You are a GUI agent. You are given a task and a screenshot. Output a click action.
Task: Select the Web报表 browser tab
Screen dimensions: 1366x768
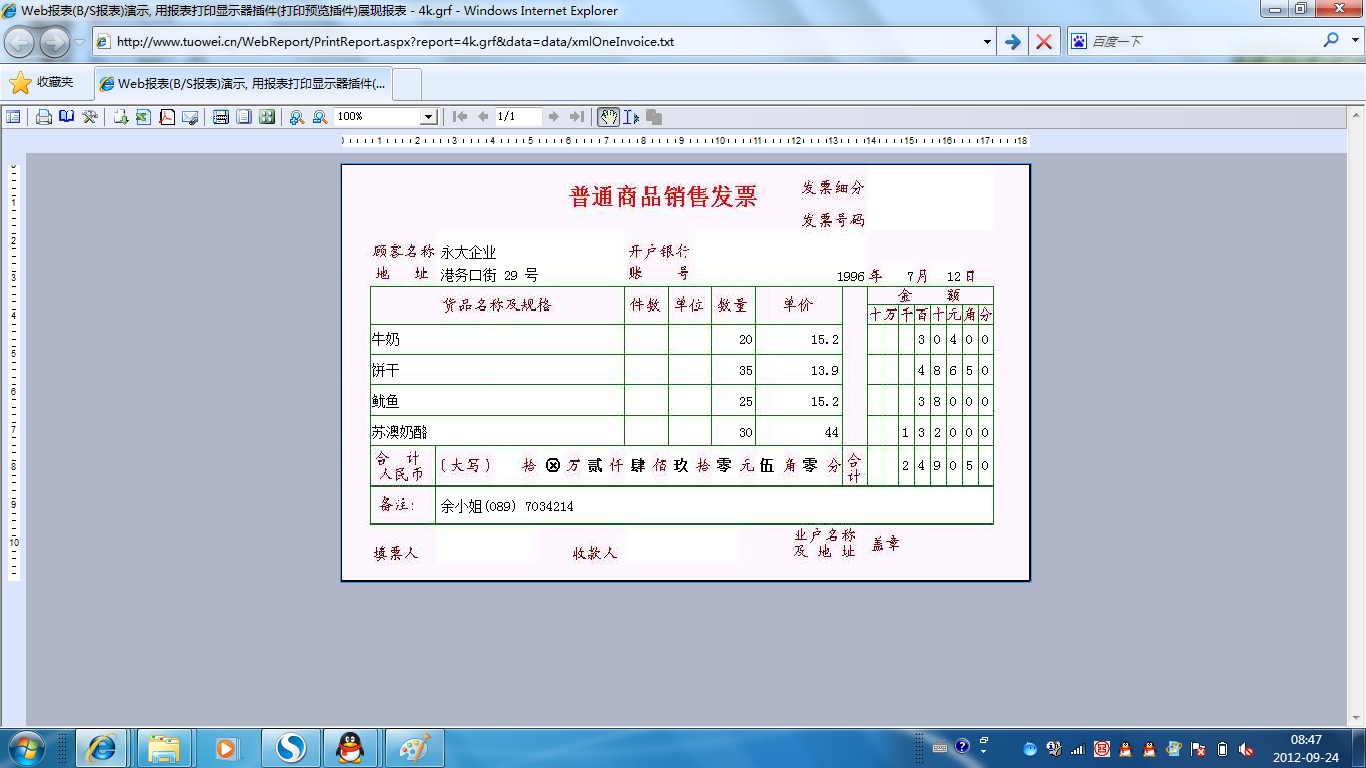[243, 84]
